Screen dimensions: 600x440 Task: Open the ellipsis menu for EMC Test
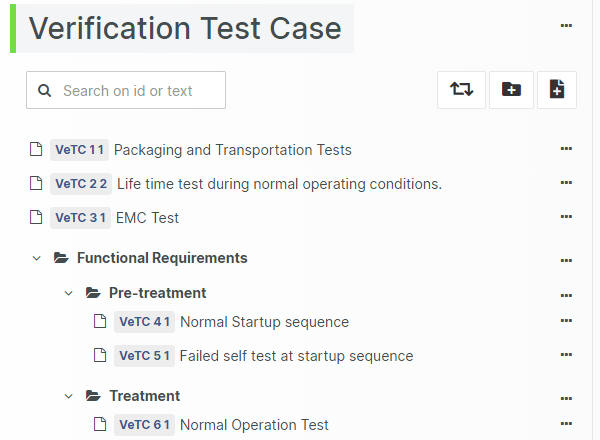pyautogui.click(x=566, y=217)
